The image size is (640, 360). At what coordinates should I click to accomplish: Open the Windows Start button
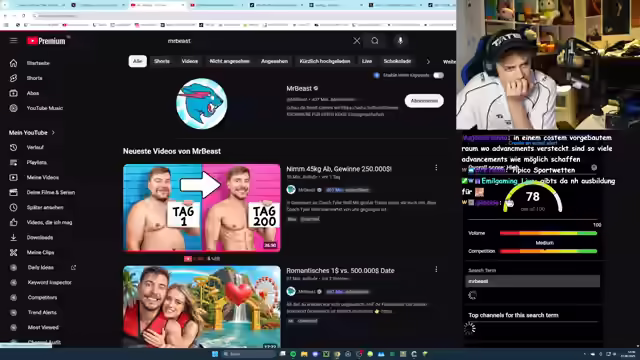click(215, 354)
